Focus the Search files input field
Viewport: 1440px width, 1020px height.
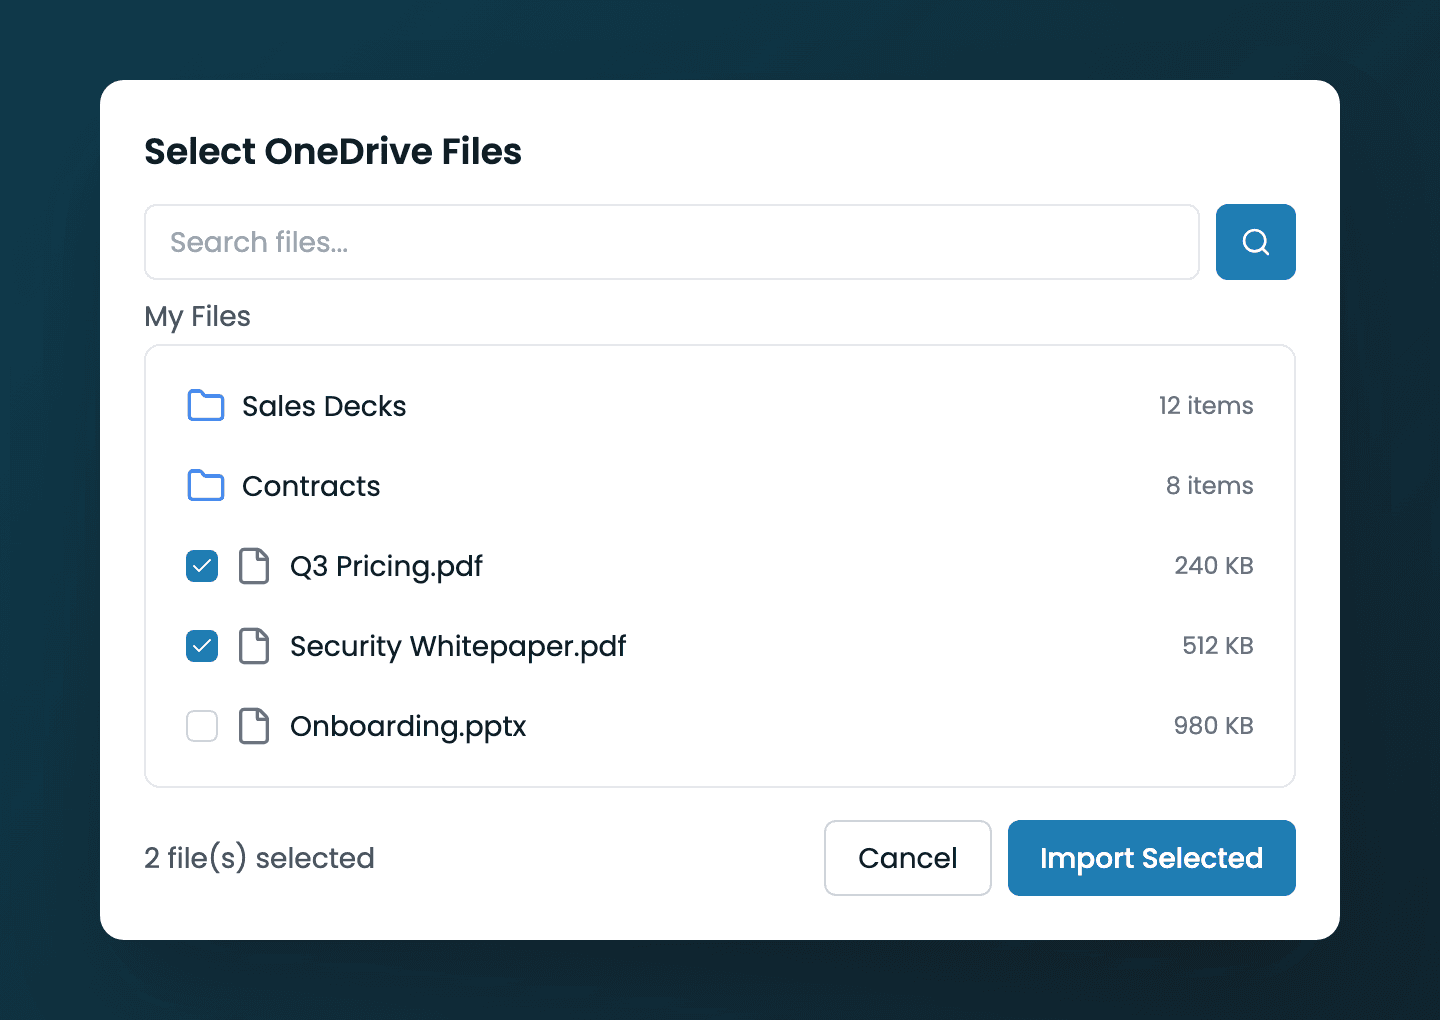[672, 242]
